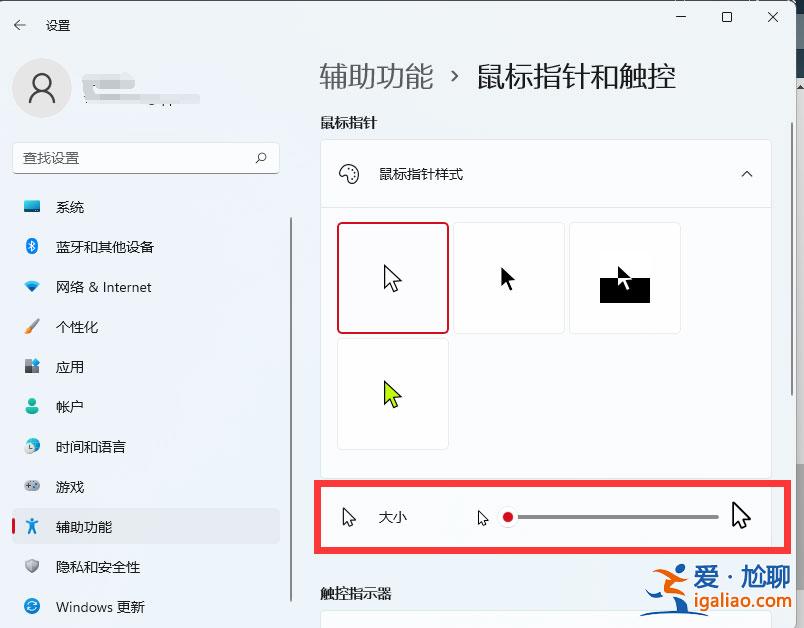This screenshot has width=804, height=628.
Task: Select the black mouse pointer style
Action: point(509,277)
